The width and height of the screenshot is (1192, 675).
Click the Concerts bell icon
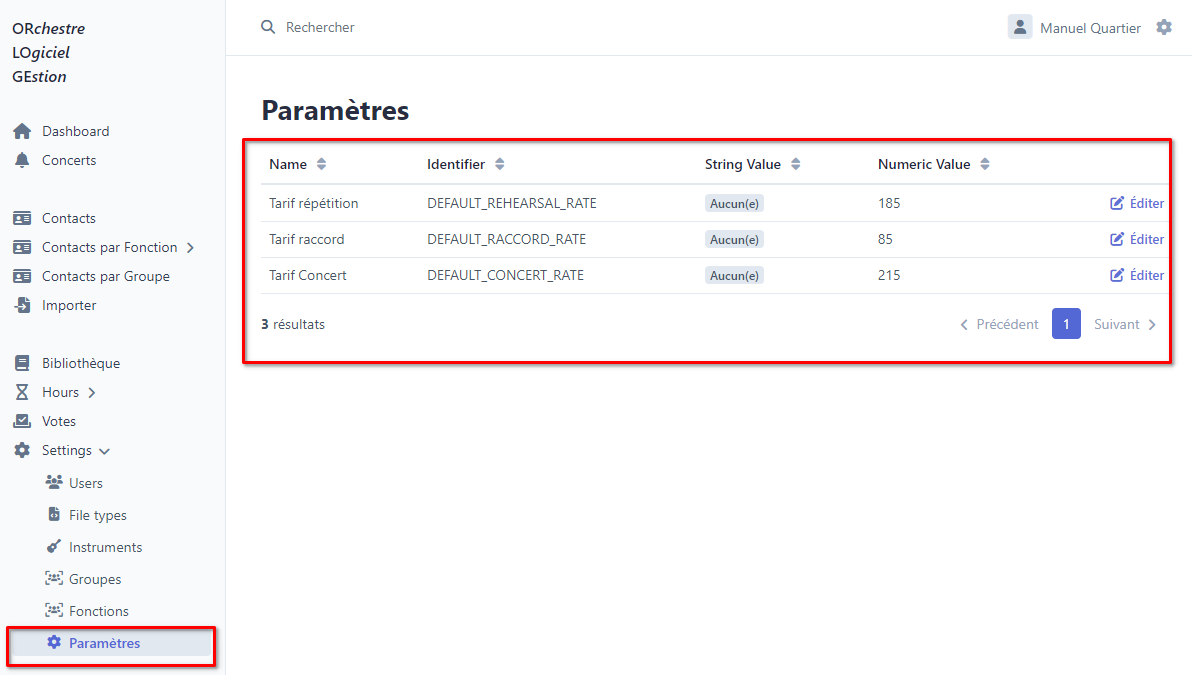(x=22, y=160)
